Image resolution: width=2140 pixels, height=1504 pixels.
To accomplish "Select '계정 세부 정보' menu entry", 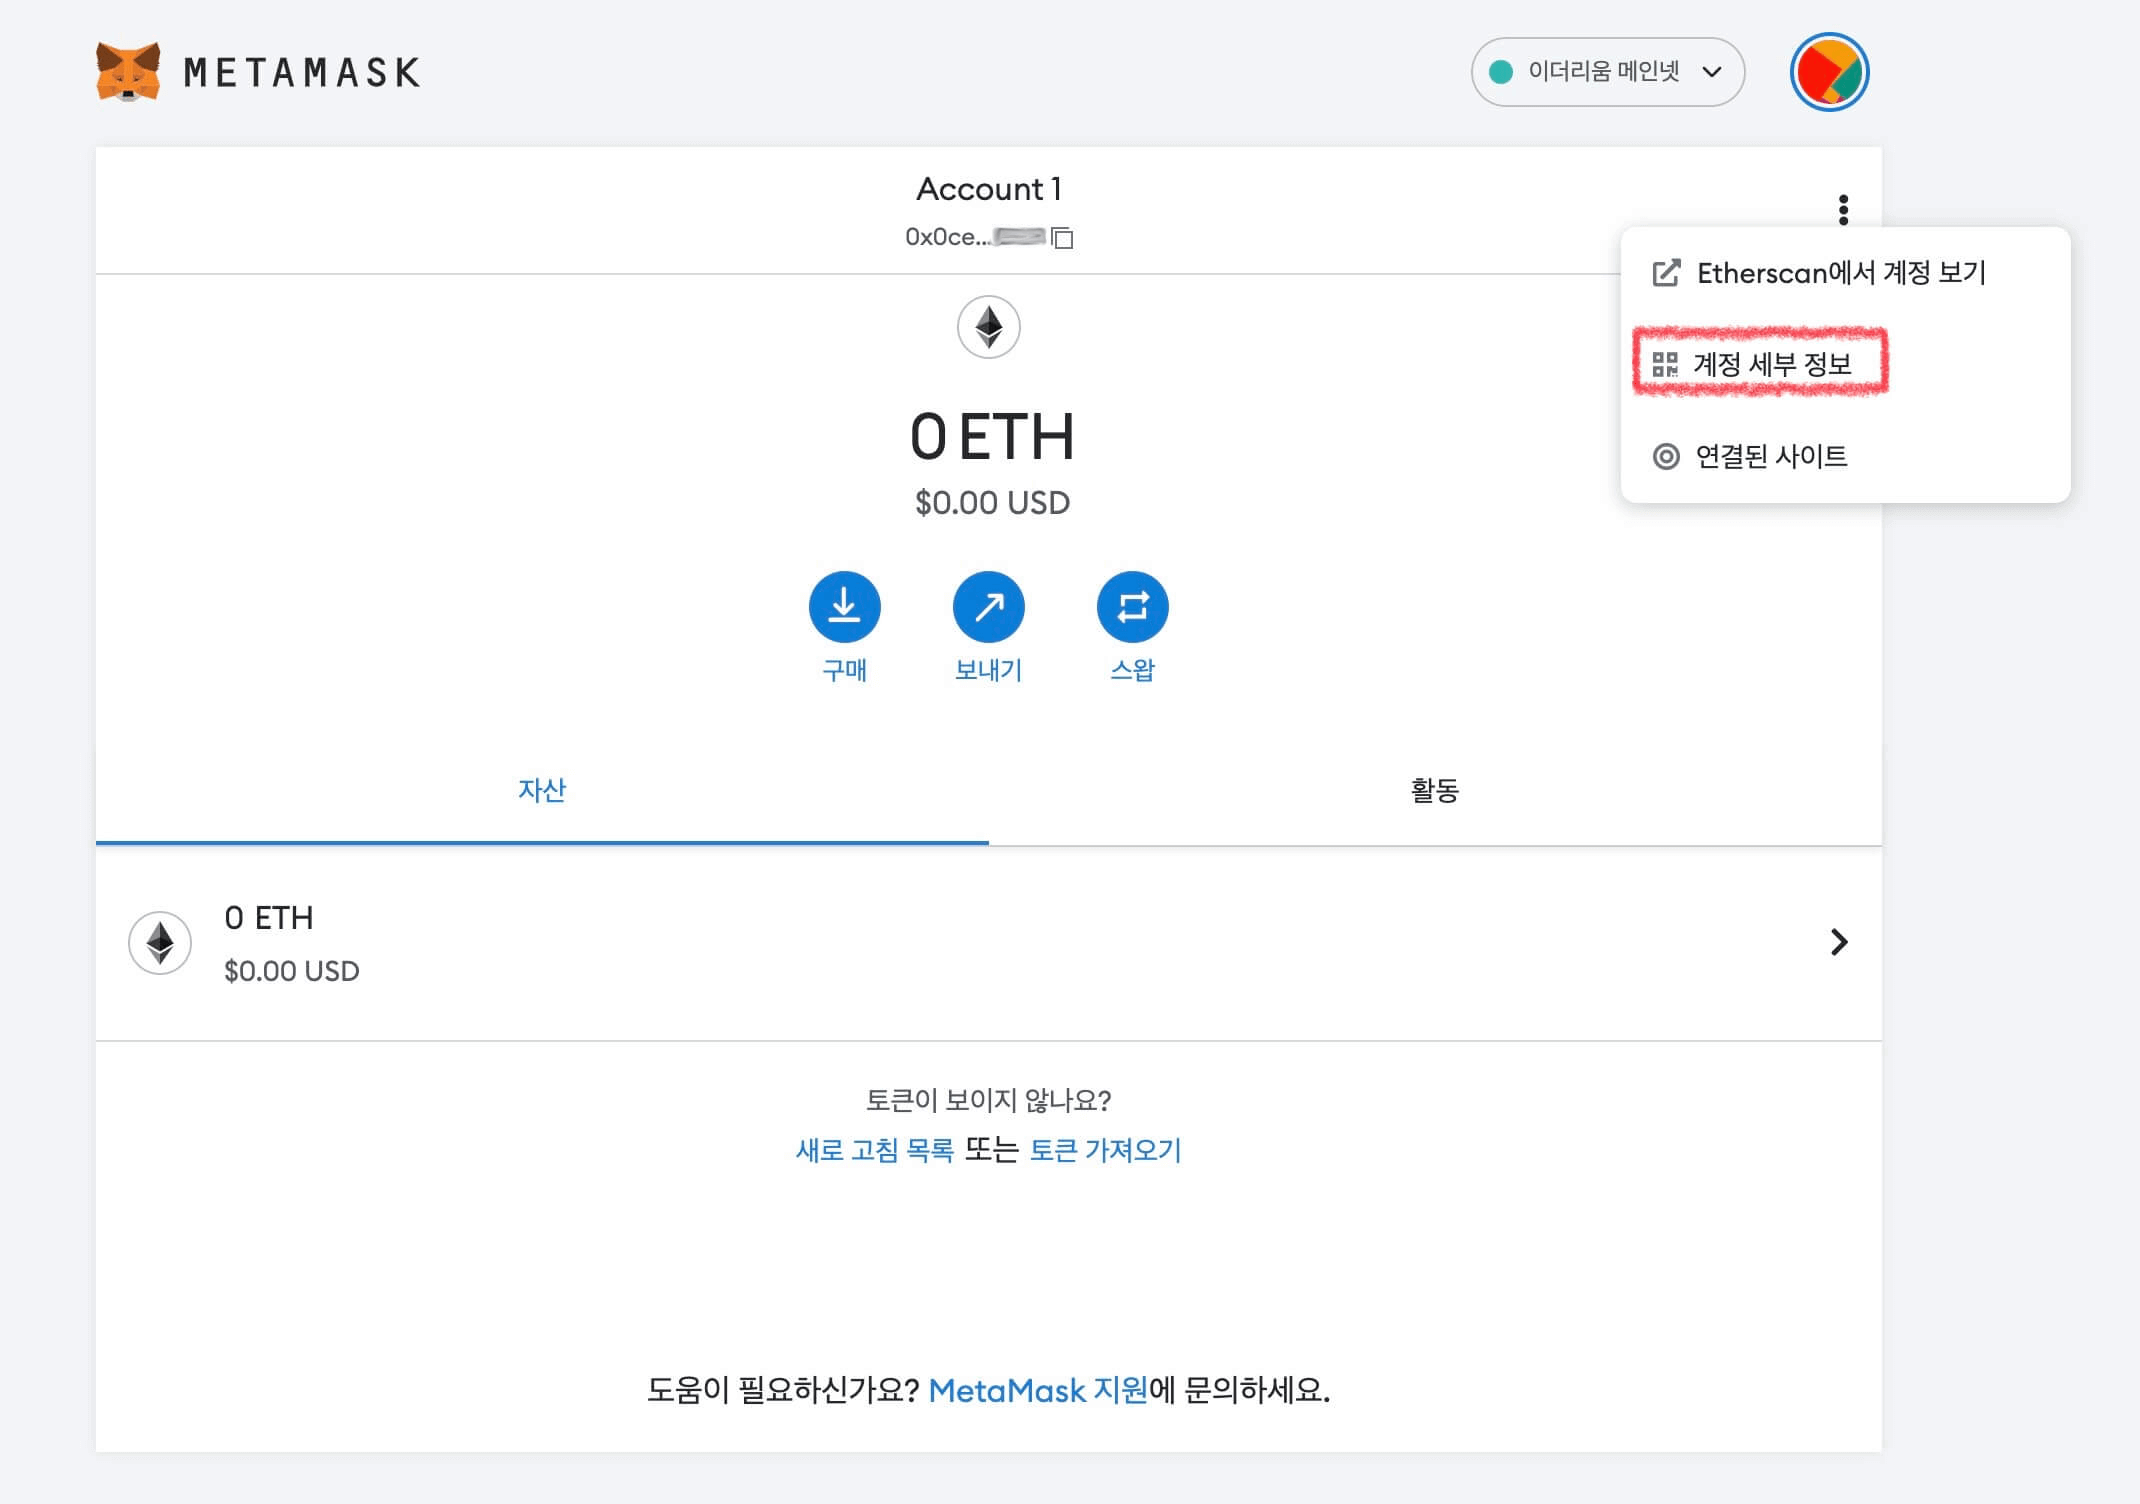I will 1845,365.
